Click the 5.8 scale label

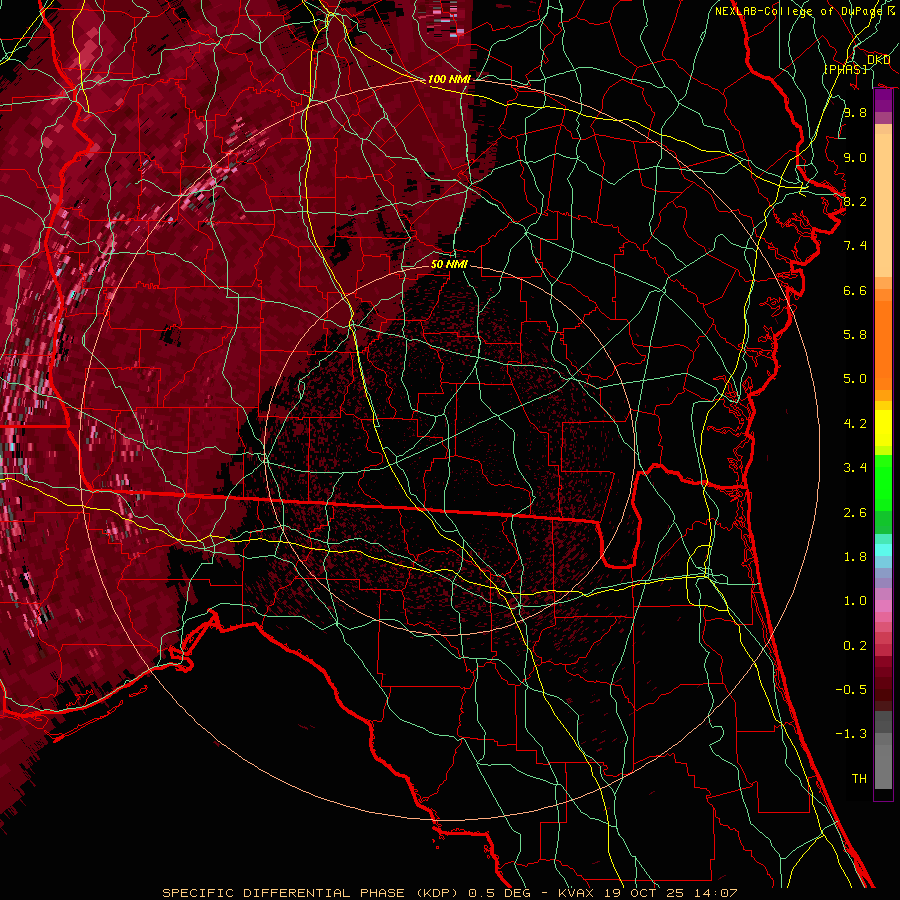855,335
